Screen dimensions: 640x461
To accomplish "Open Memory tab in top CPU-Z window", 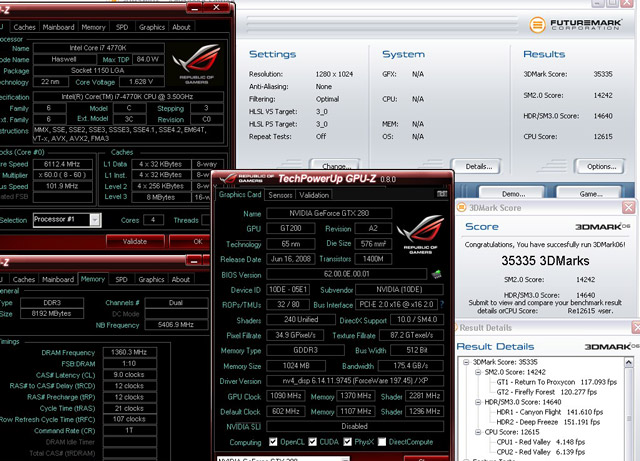I will pos(93,27).
